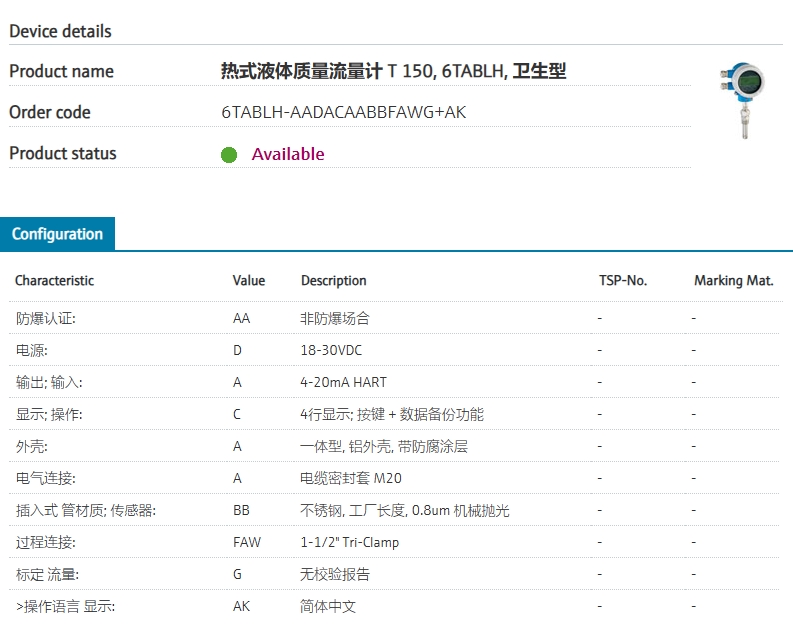This screenshot has width=793, height=632.
Task: Click value AK in the table
Action: [241, 606]
